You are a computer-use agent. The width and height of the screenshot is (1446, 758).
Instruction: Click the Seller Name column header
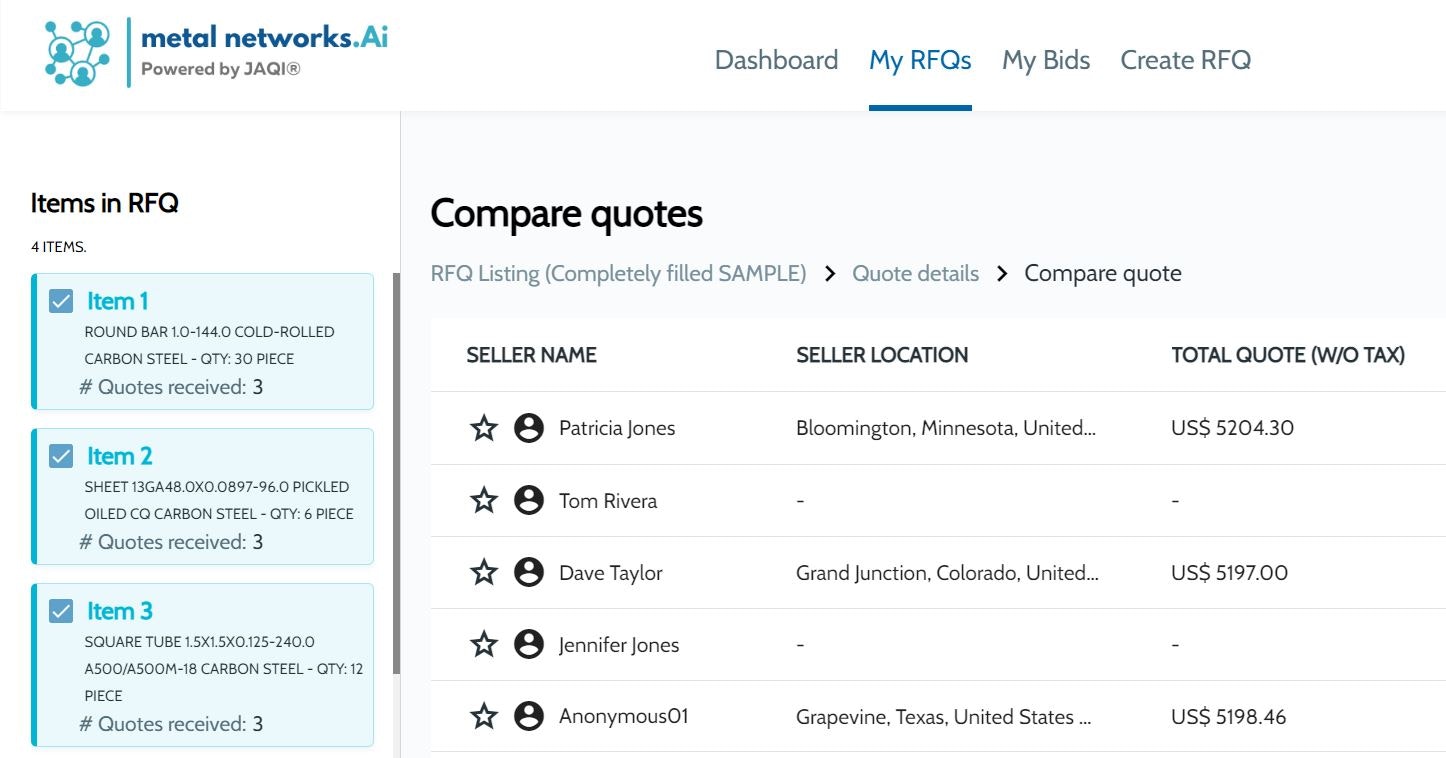tap(531, 355)
